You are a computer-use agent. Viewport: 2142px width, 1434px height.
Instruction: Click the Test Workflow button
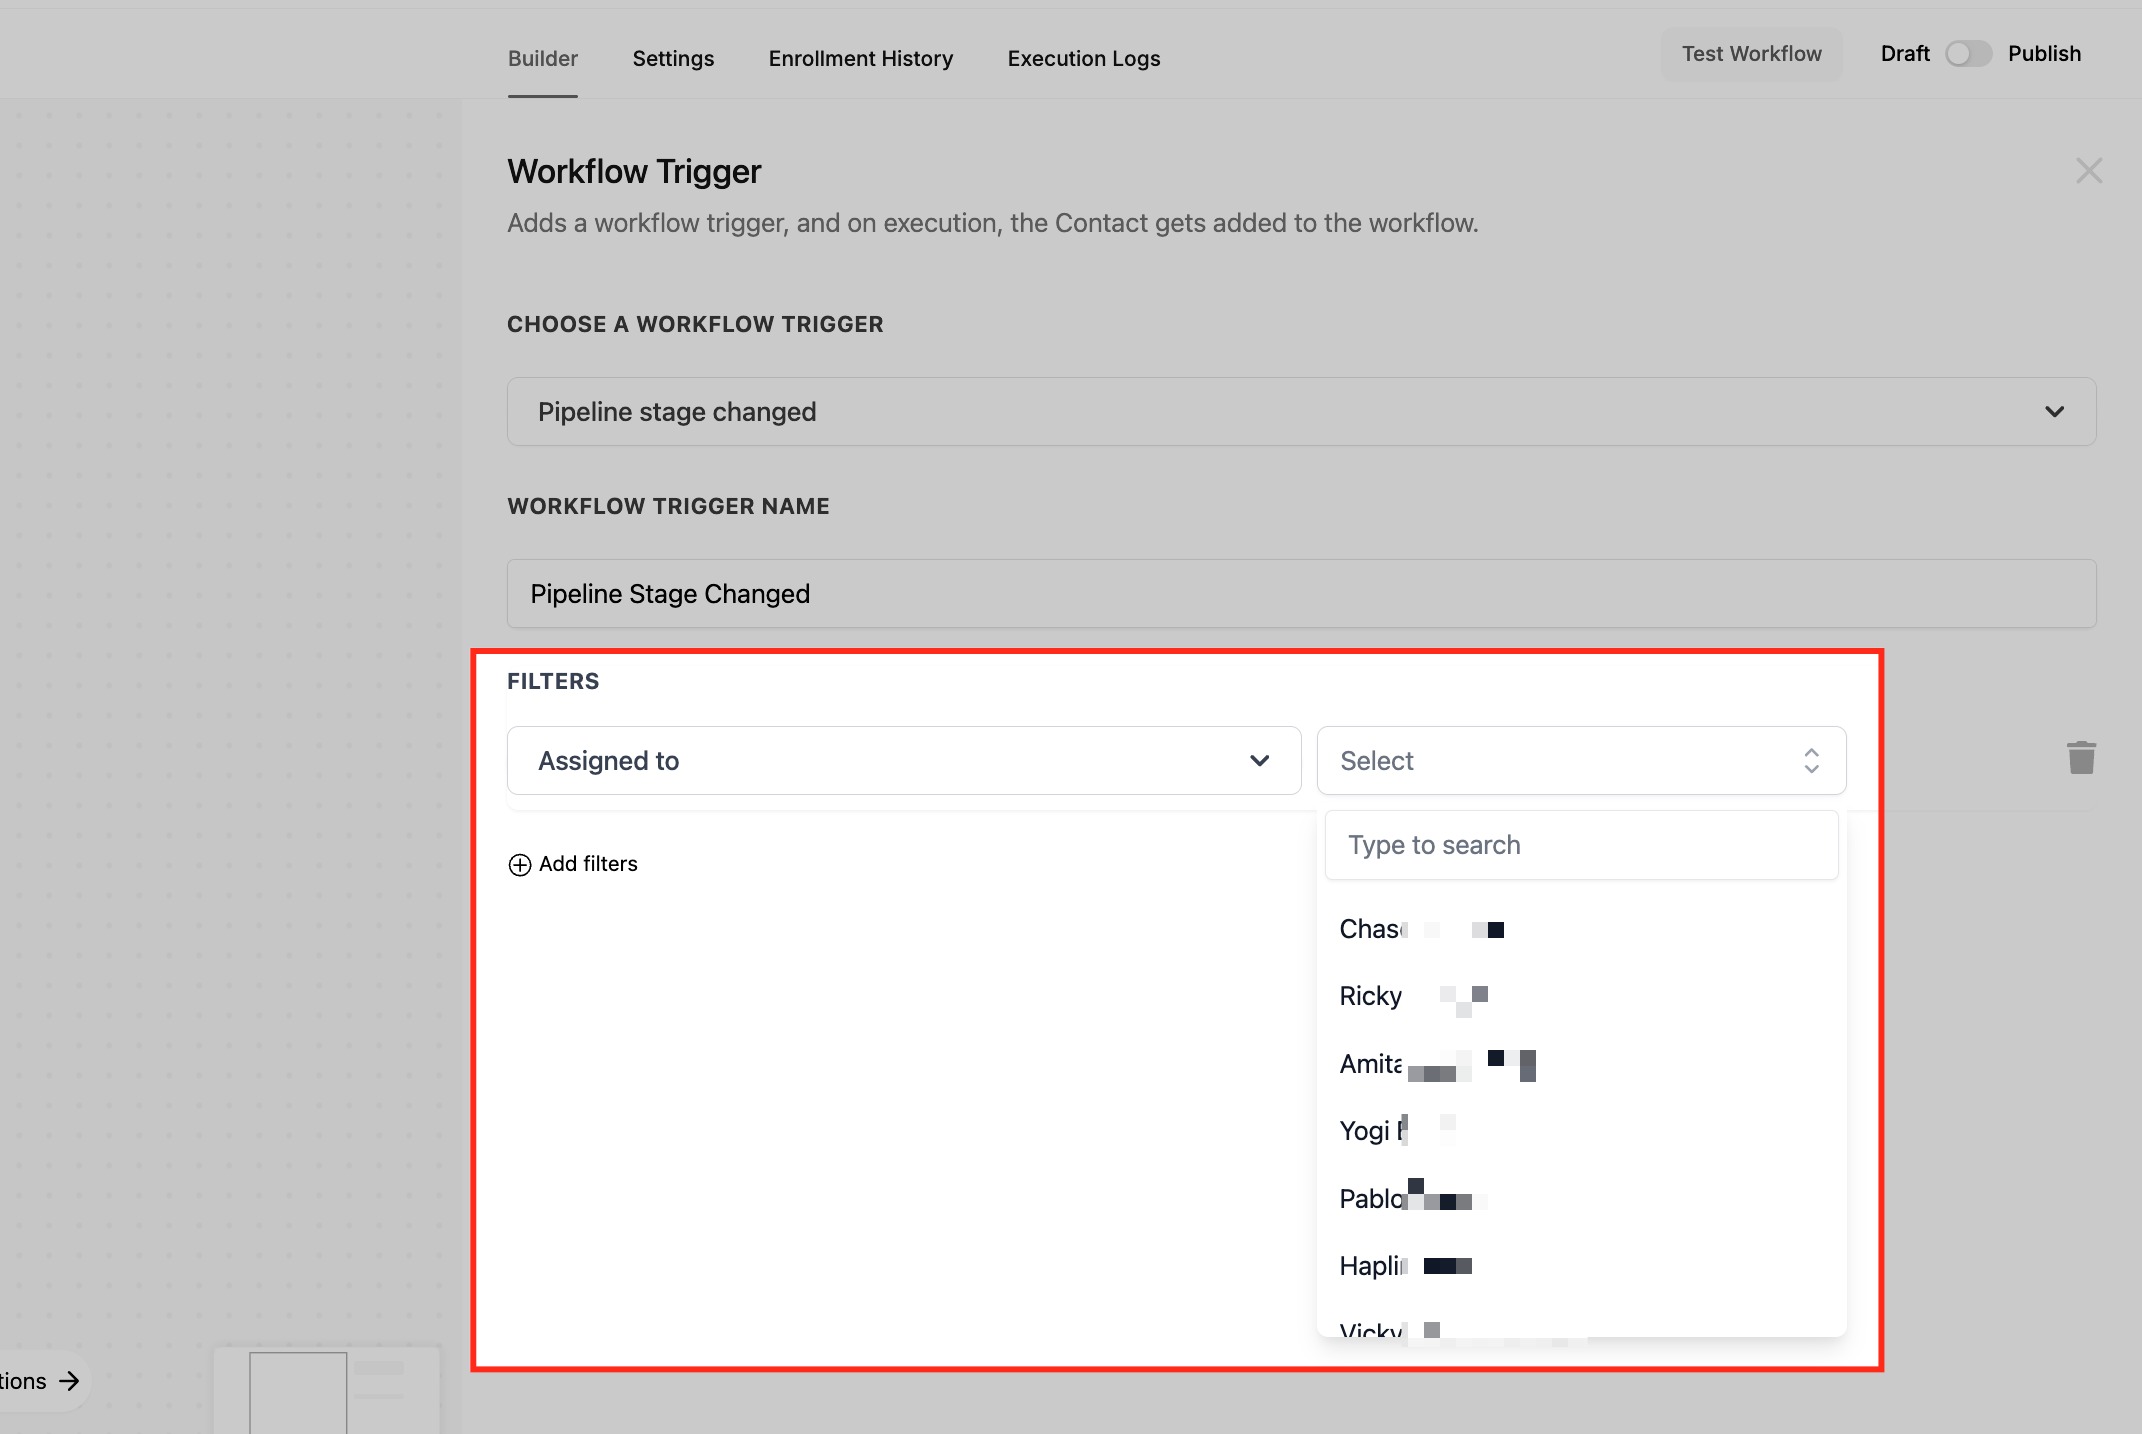pos(1751,54)
